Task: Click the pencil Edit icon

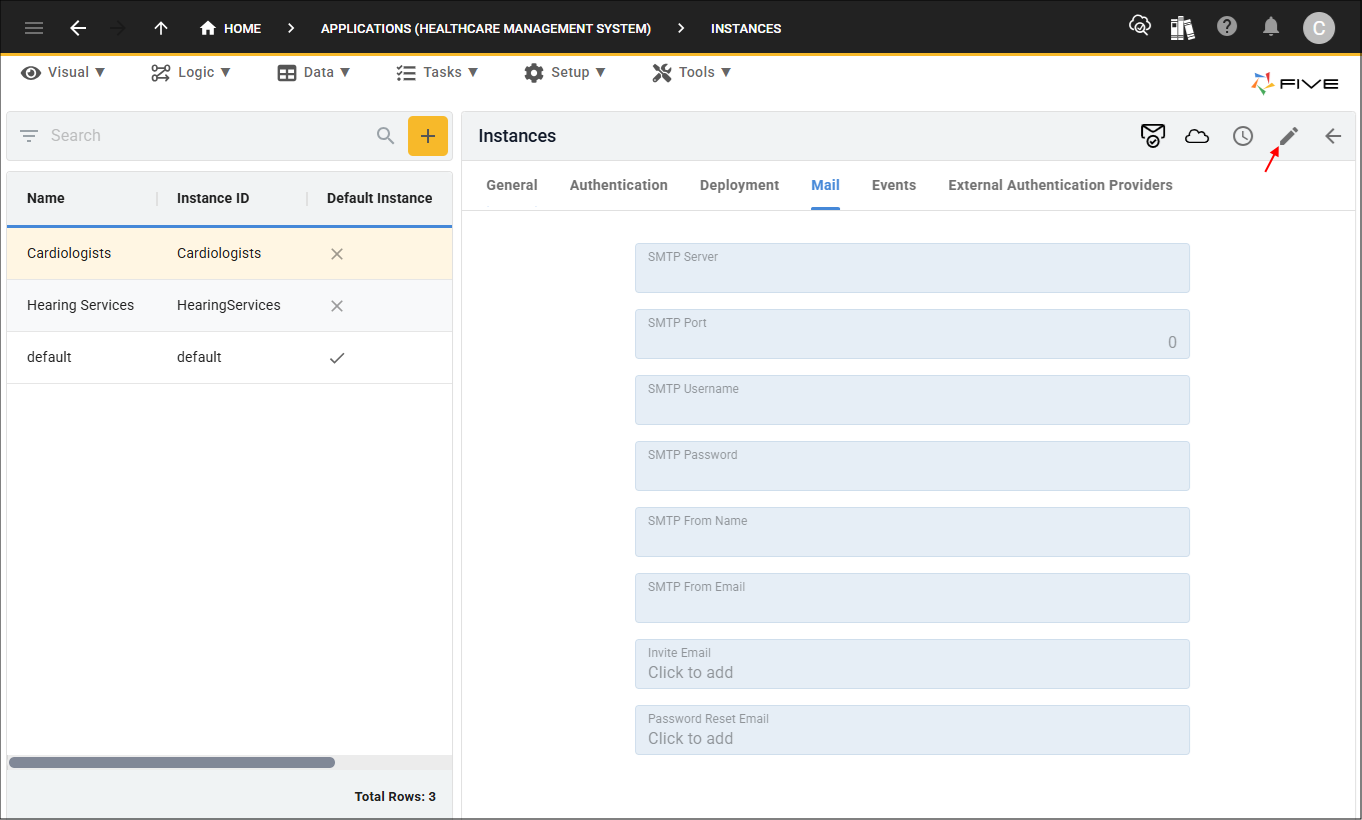Action: coord(1288,136)
